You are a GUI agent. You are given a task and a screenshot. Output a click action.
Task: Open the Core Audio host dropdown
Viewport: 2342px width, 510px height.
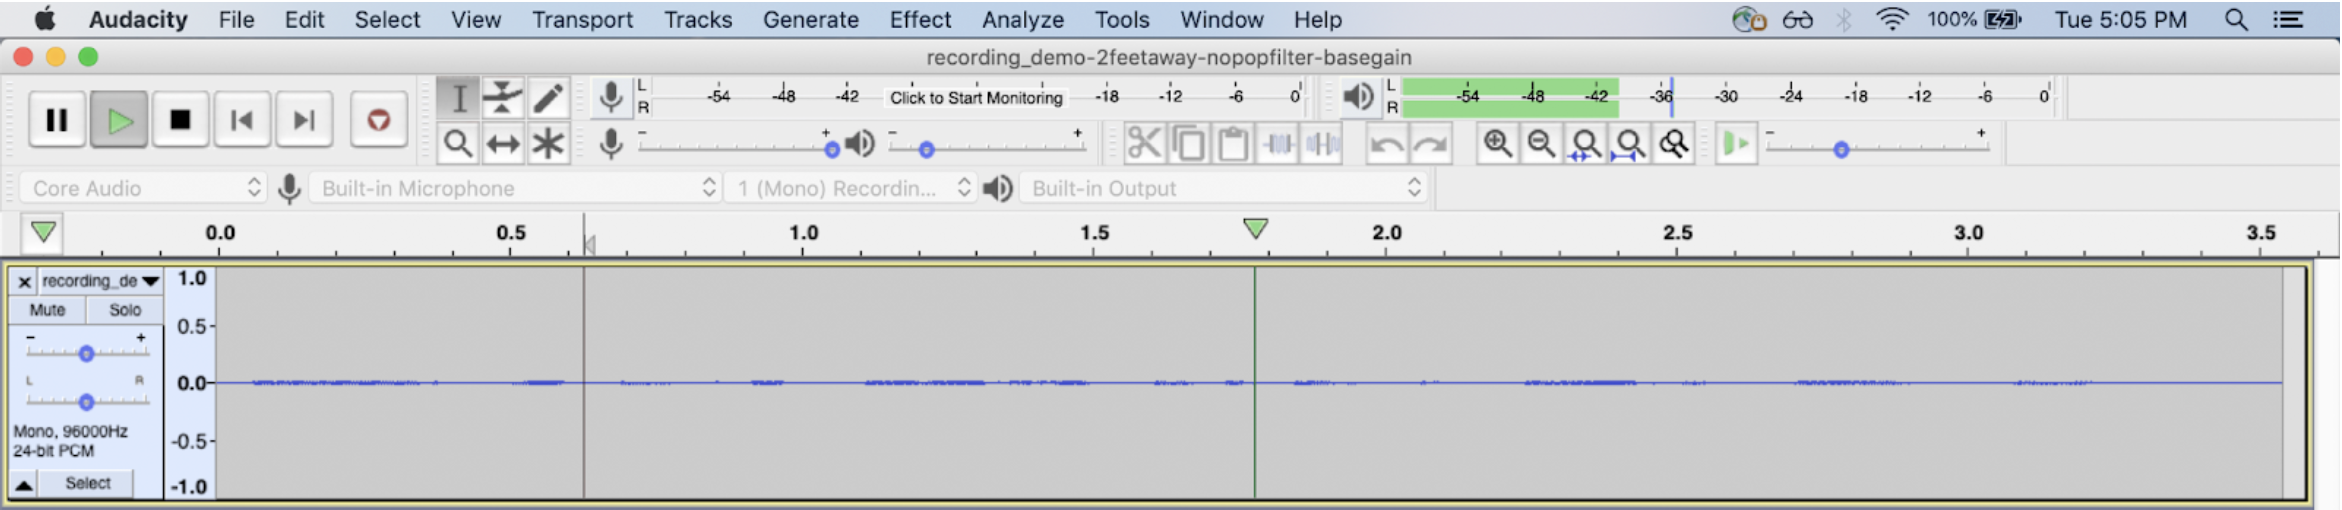pos(143,188)
